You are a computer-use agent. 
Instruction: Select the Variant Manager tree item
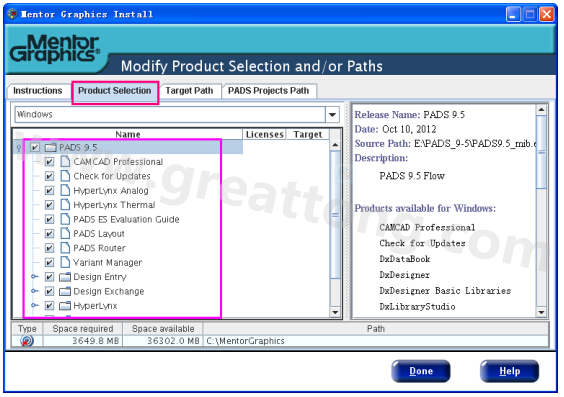[x=108, y=263]
